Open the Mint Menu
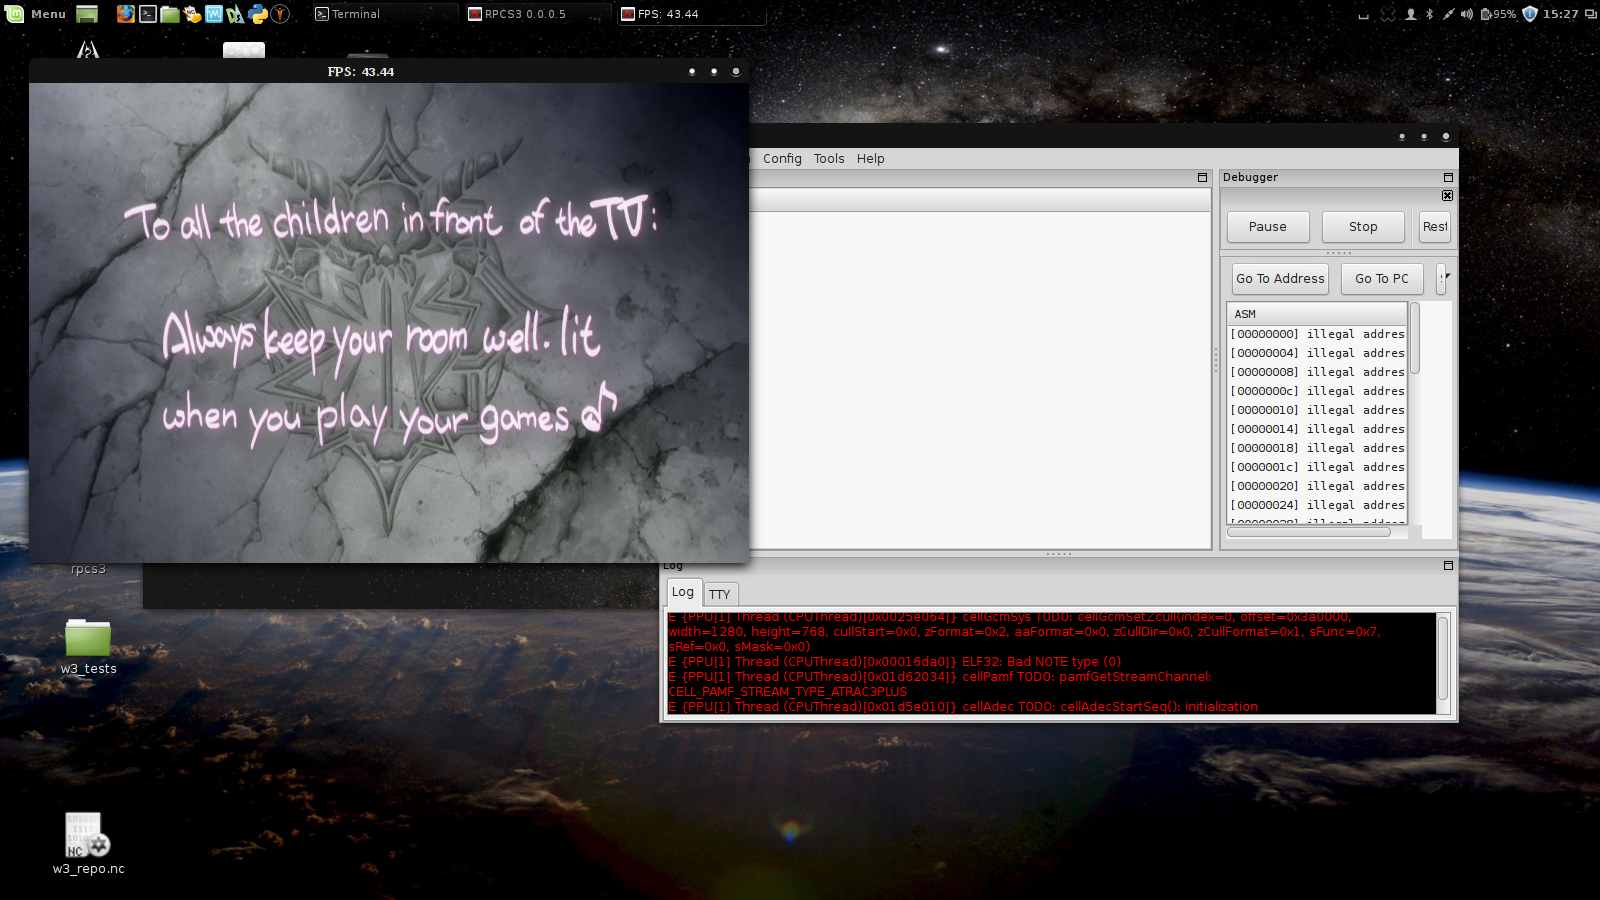The width and height of the screenshot is (1600, 900). [x=36, y=14]
